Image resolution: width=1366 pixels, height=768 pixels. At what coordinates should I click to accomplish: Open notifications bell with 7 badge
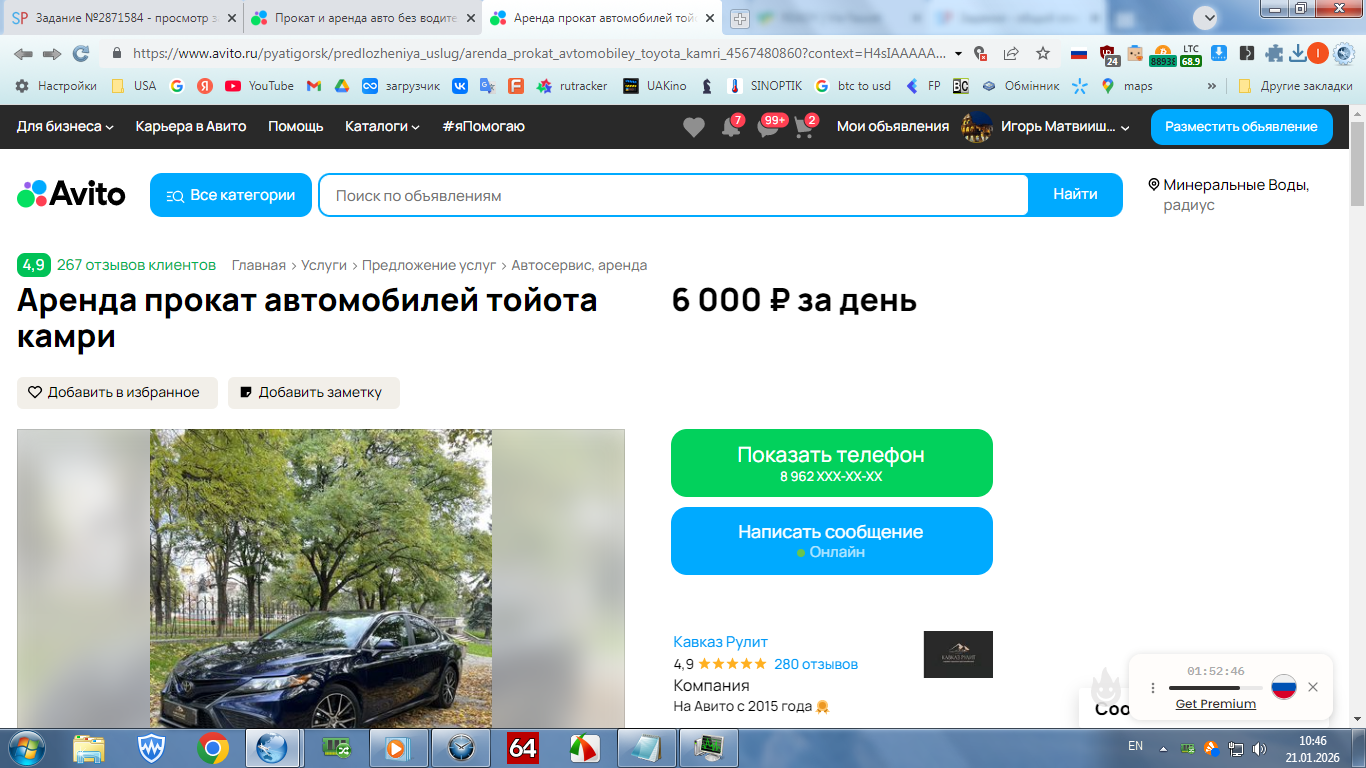click(731, 127)
